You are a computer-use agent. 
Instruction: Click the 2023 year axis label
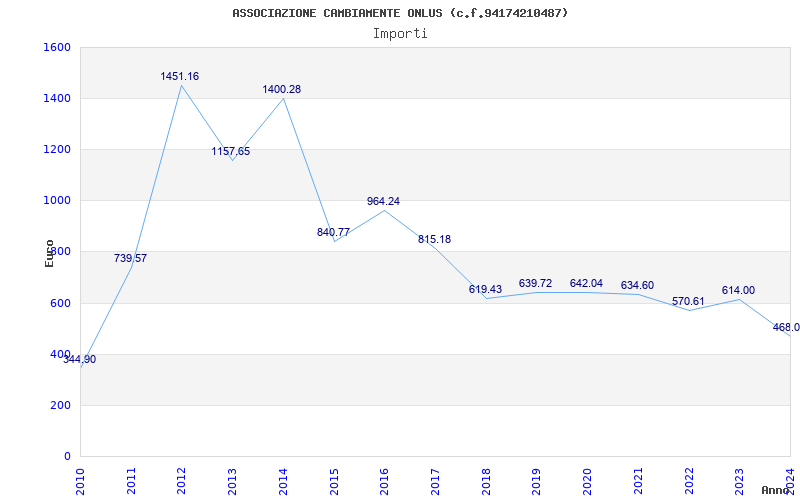point(739,482)
